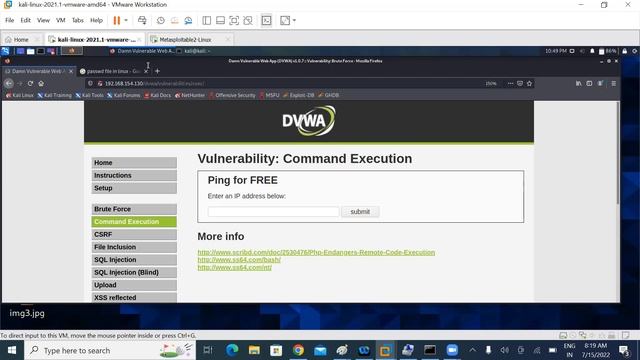This screenshot has width=640, height=360.
Task: Open the VMware File menu
Action: click(9, 20)
